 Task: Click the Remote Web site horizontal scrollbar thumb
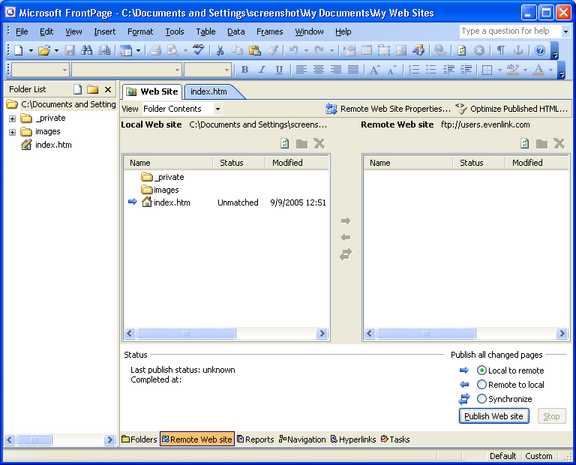coord(427,334)
